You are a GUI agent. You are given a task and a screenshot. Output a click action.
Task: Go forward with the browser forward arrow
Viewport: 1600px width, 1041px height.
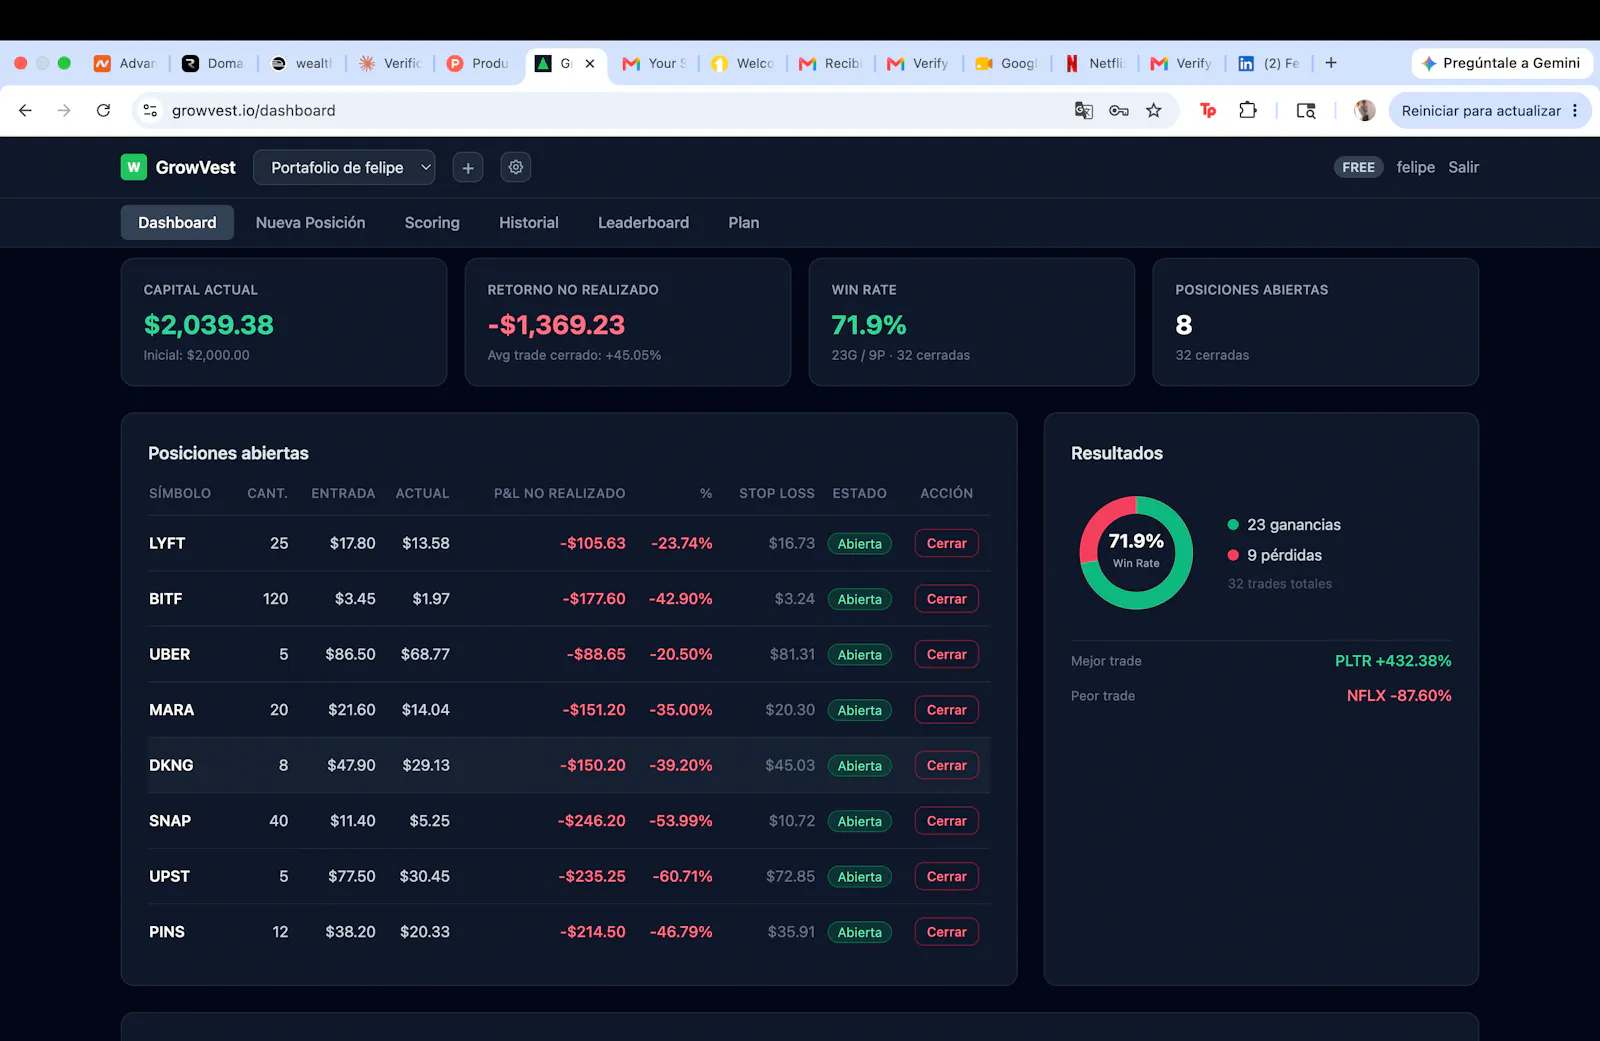64,110
